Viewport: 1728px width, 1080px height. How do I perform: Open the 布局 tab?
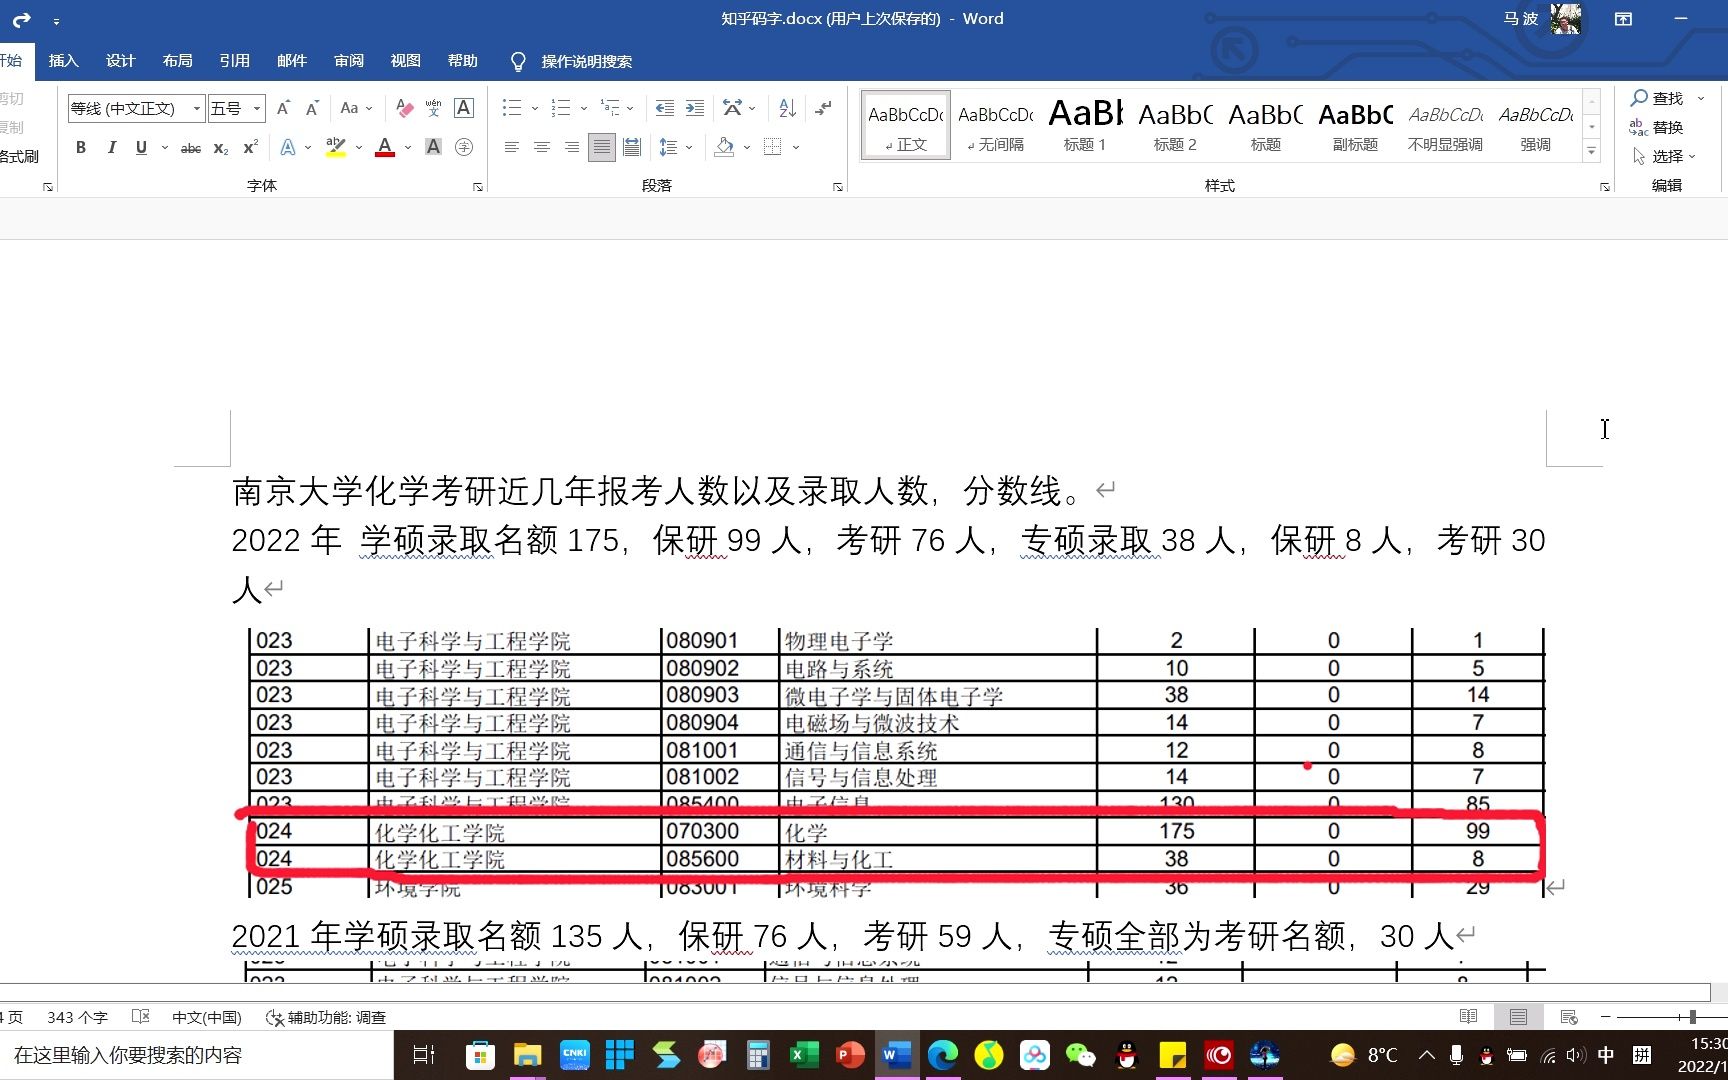click(x=177, y=61)
